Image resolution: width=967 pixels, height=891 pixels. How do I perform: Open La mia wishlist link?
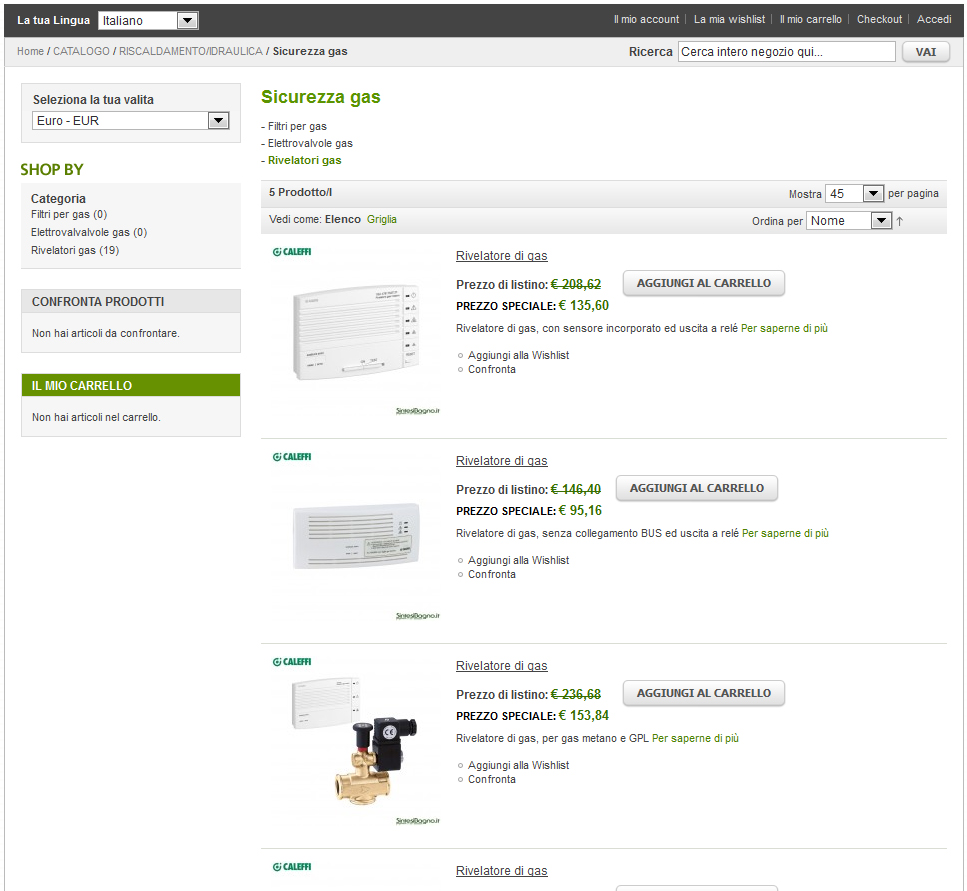(x=729, y=19)
